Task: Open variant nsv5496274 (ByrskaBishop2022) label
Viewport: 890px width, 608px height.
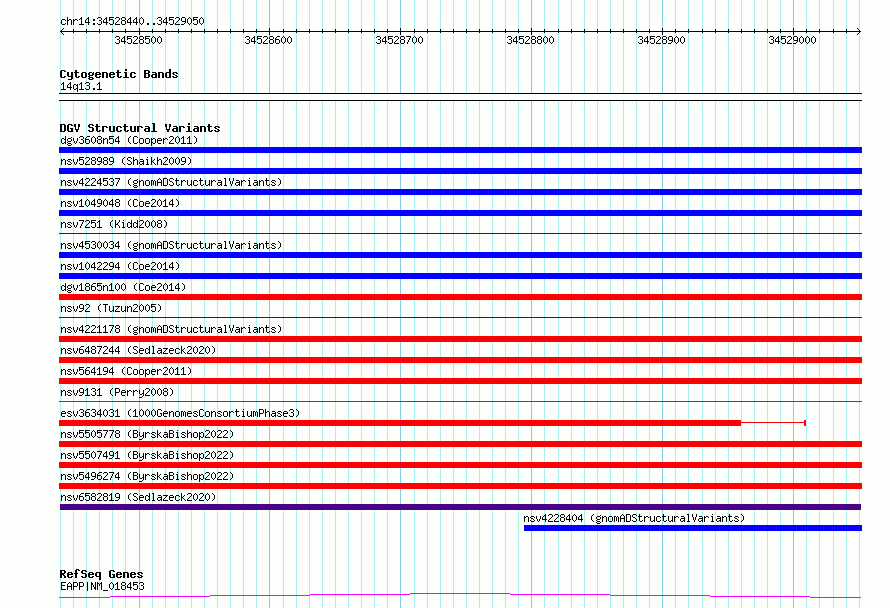Action: pos(147,476)
